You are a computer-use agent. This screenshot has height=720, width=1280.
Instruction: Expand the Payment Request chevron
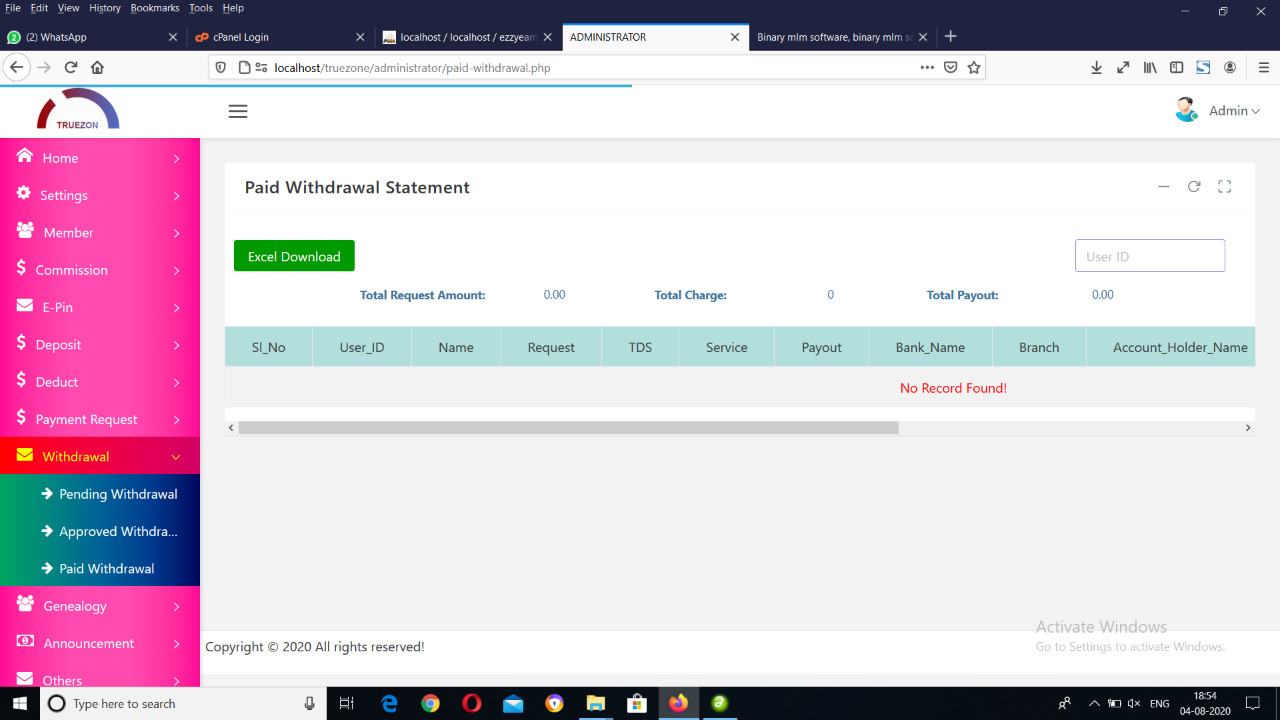point(176,420)
